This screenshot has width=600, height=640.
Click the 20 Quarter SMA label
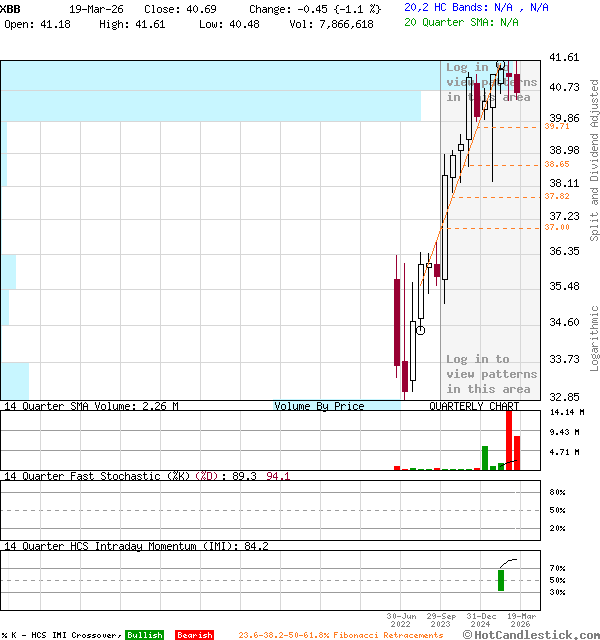(461, 22)
